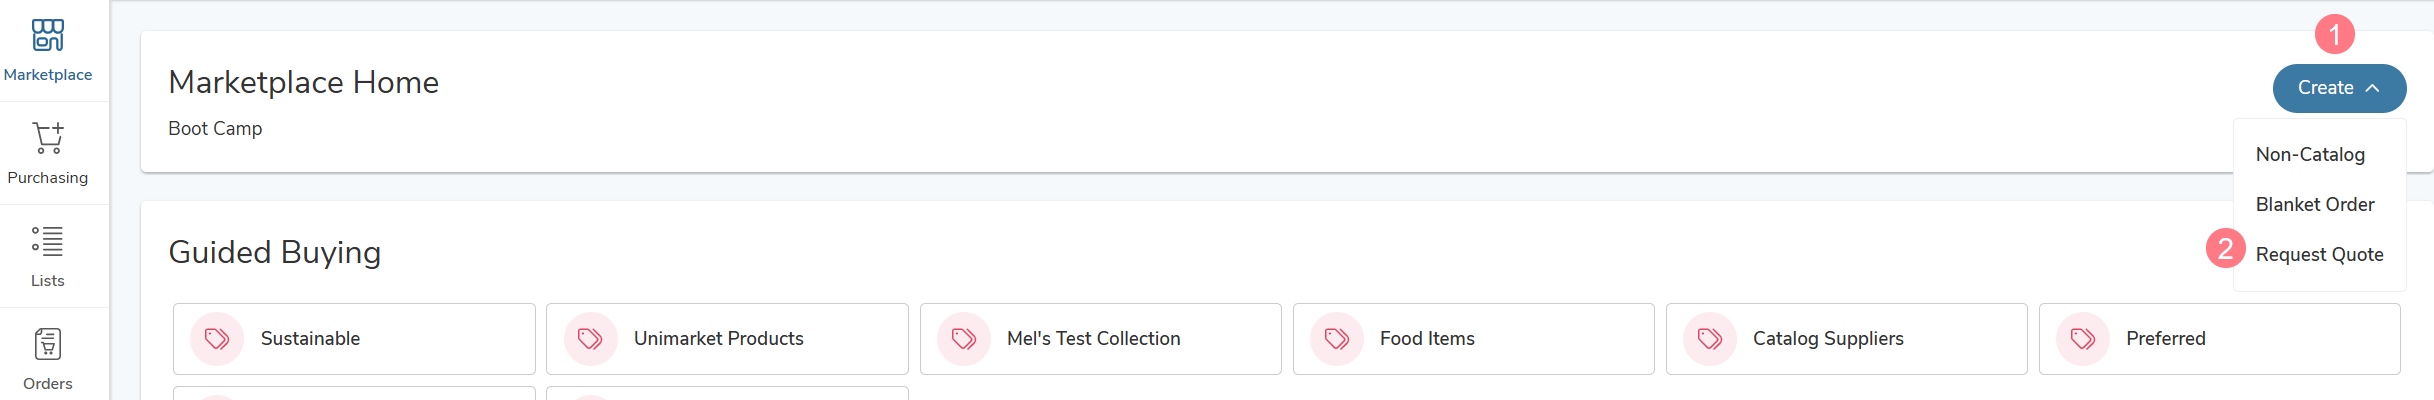Viewport: 2434px width, 400px height.
Task: Click the chevron arrow on Create button
Action: 2372,88
